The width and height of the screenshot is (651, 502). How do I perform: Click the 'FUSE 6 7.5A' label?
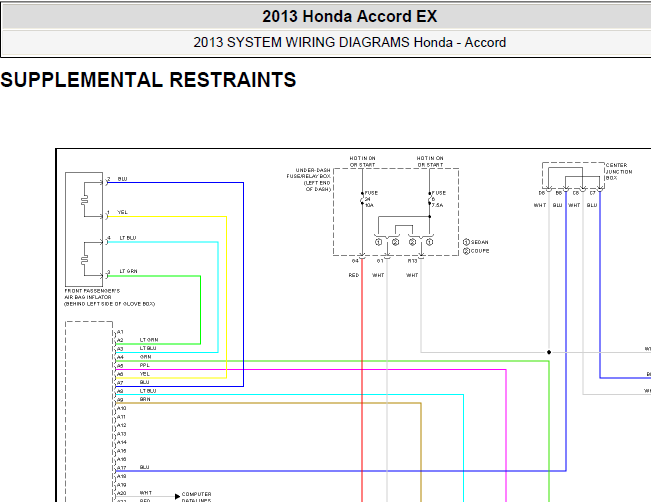click(438, 199)
